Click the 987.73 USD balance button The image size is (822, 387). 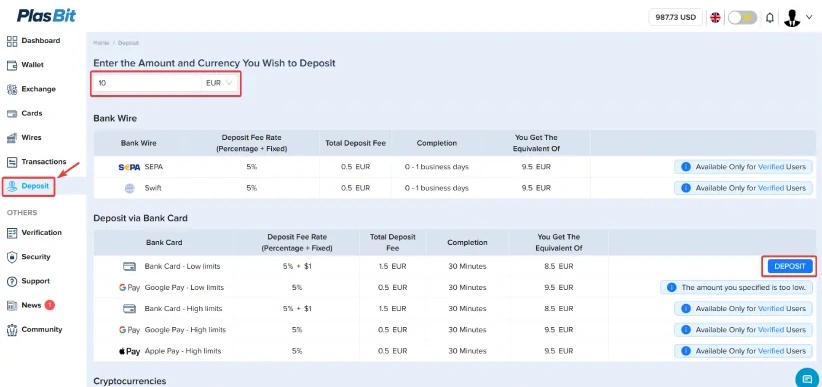pyautogui.click(x=675, y=17)
